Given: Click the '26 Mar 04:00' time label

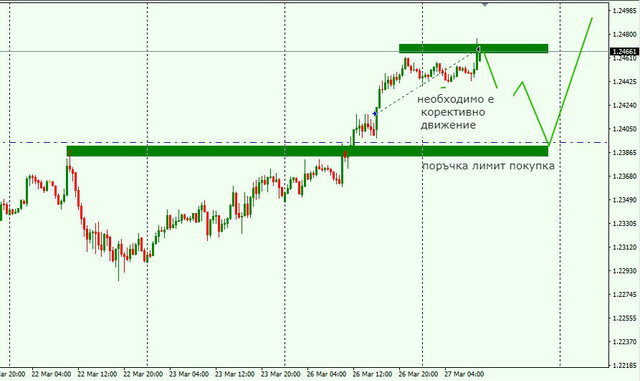Looking at the screenshot, I should pyautogui.click(x=327, y=374).
